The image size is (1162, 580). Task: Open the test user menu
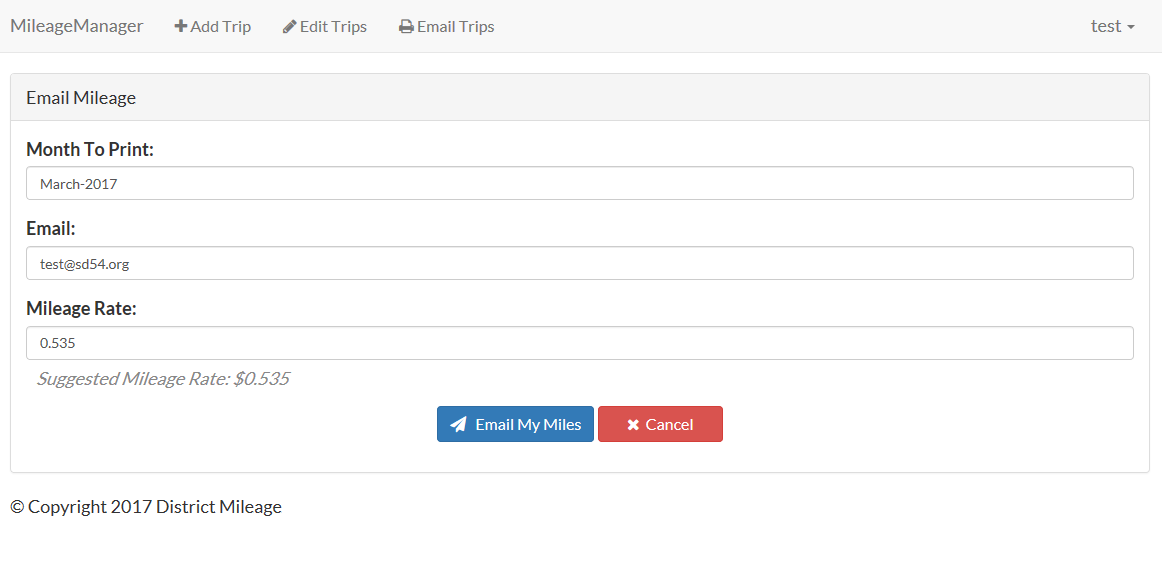click(x=1111, y=26)
